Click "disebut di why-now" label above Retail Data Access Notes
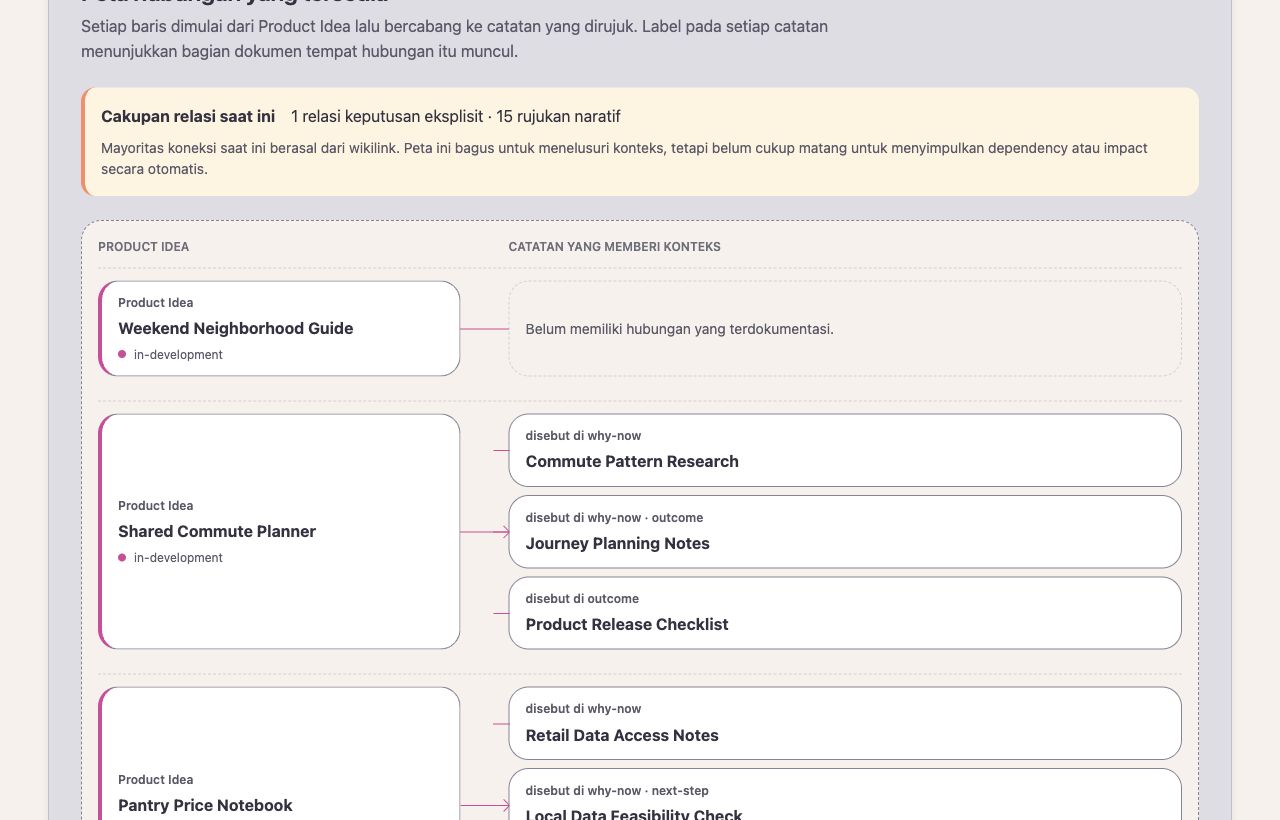The image size is (1280, 820). (x=583, y=709)
